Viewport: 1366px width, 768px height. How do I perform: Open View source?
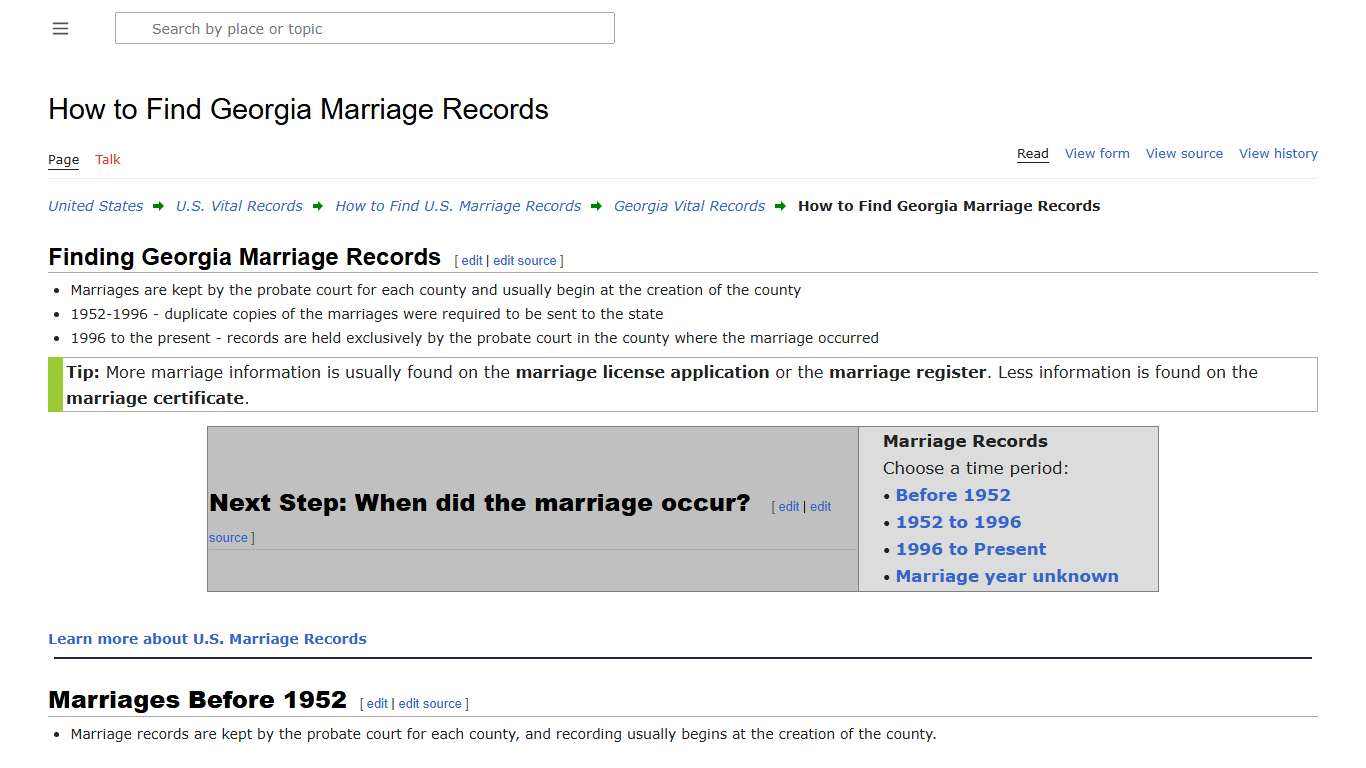[x=1184, y=153]
